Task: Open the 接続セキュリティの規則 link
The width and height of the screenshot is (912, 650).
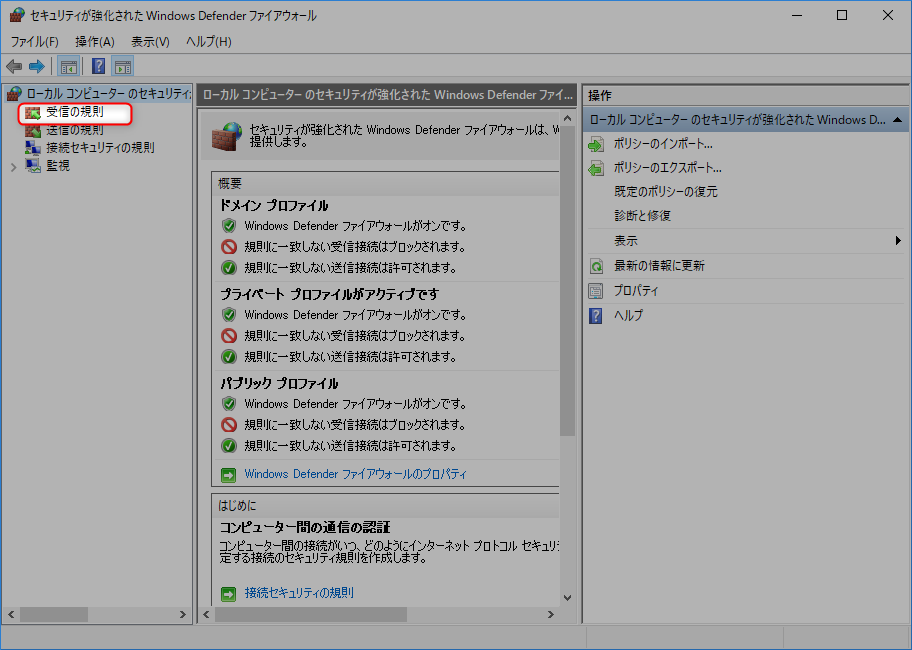Action: coord(299,592)
